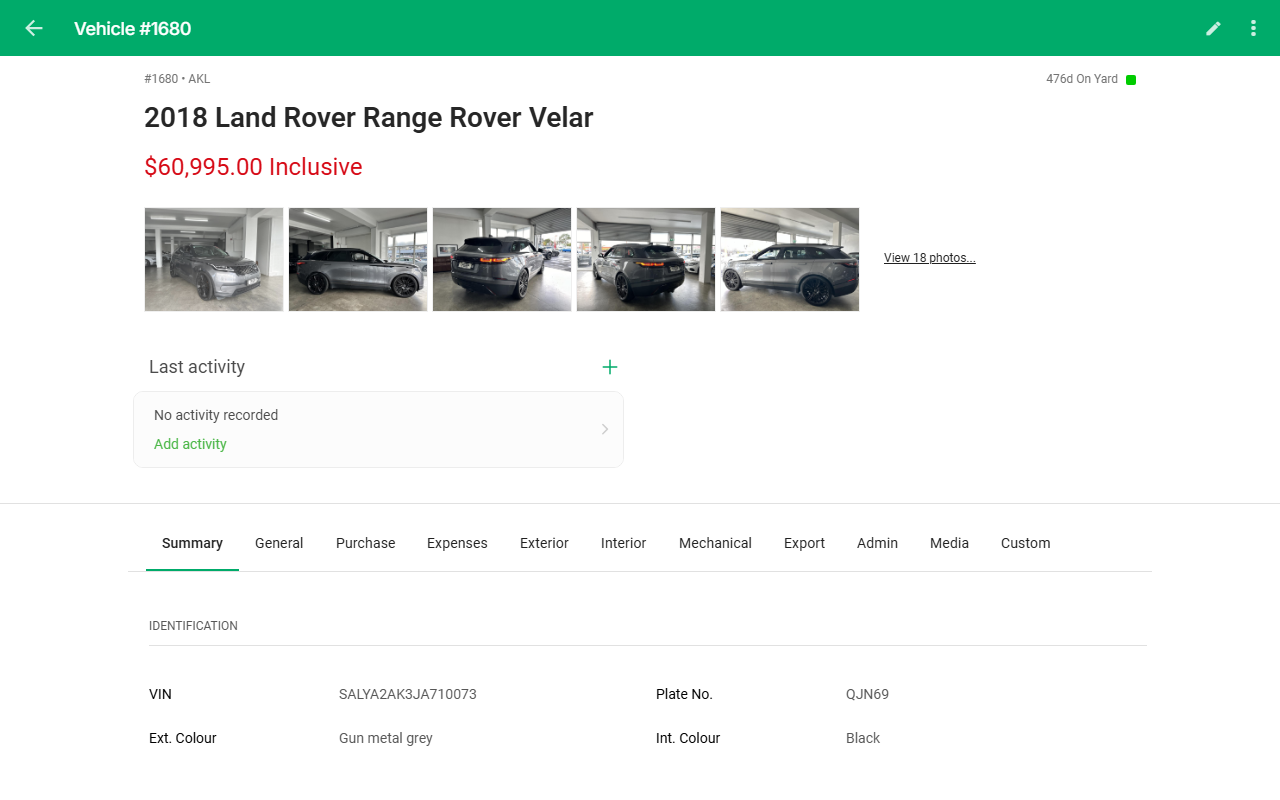Click the green Add activity link
The height and width of the screenshot is (800, 1280).
click(190, 444)
